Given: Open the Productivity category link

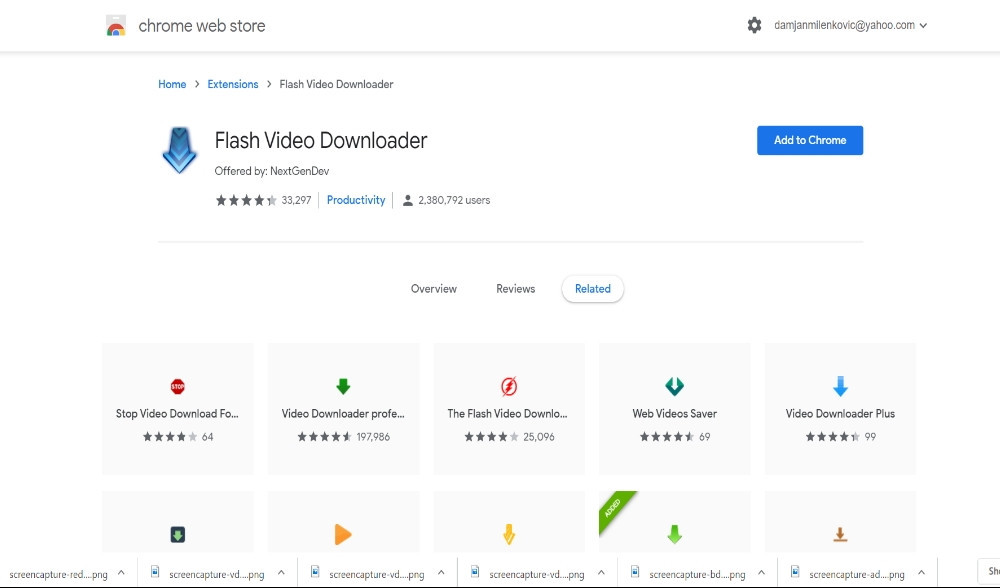Looking at the screenshot, I should pyautogui.click(x=356, y=200).
